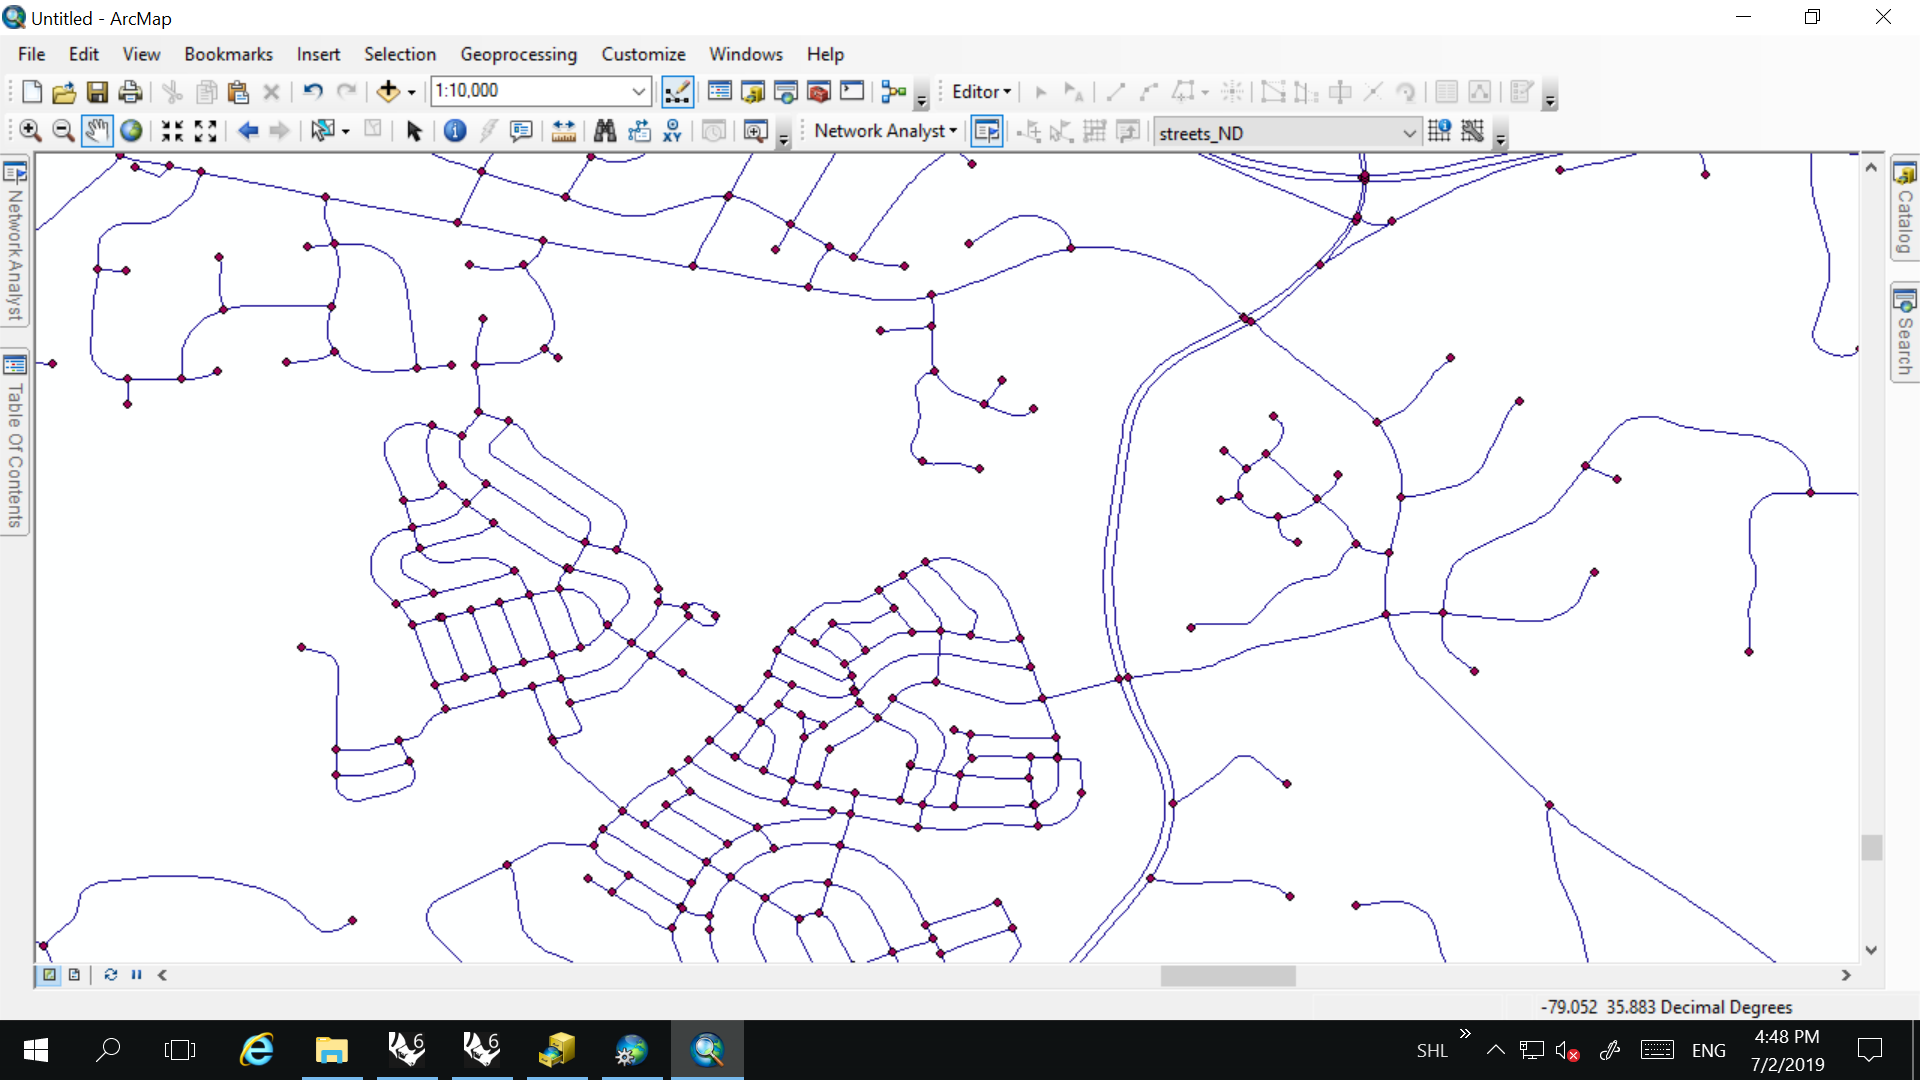Activate the Identify tool
This screenshot has width=1920, height=1080.
pyautogui.click(x=455, y=131)
